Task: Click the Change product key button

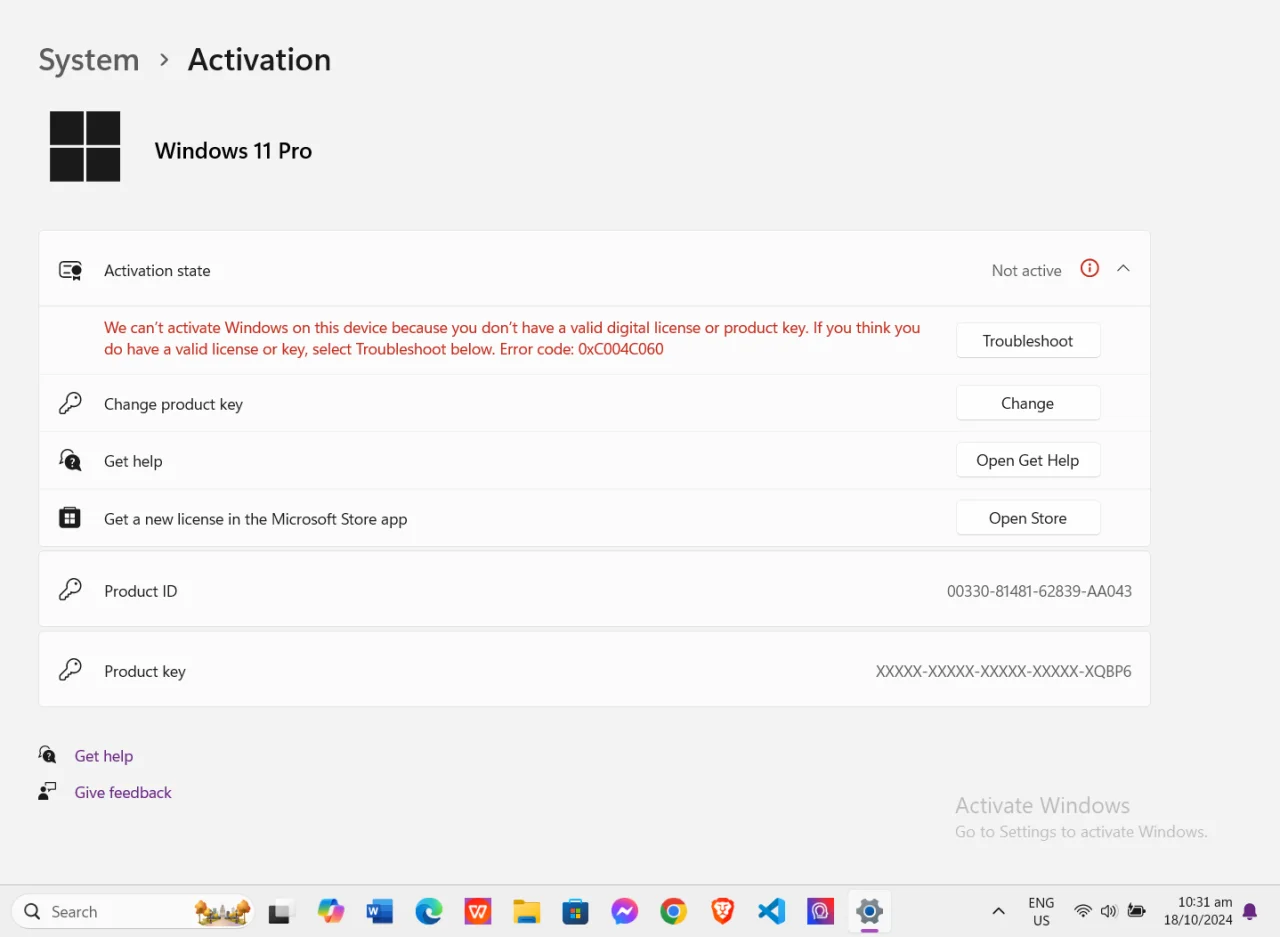Action: point(1028,403)
